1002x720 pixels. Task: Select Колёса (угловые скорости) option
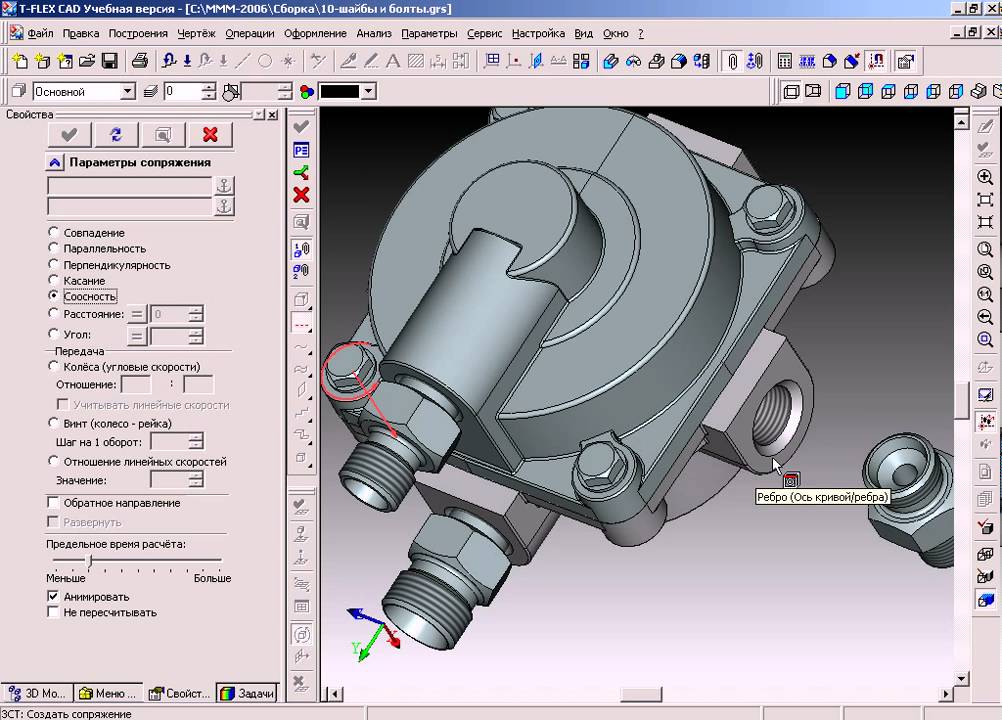[x=54, y=366]
